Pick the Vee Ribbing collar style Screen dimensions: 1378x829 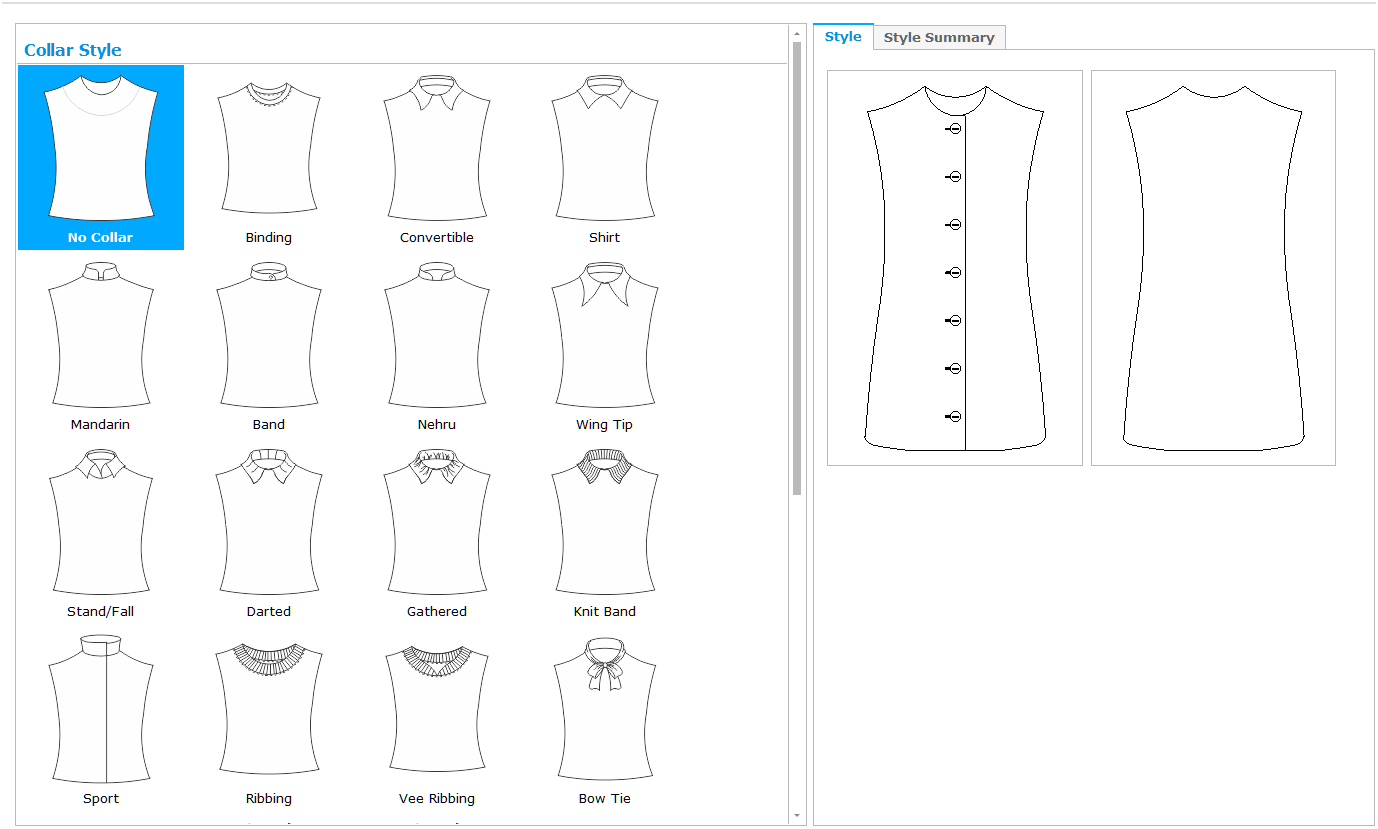pos(436,718)
